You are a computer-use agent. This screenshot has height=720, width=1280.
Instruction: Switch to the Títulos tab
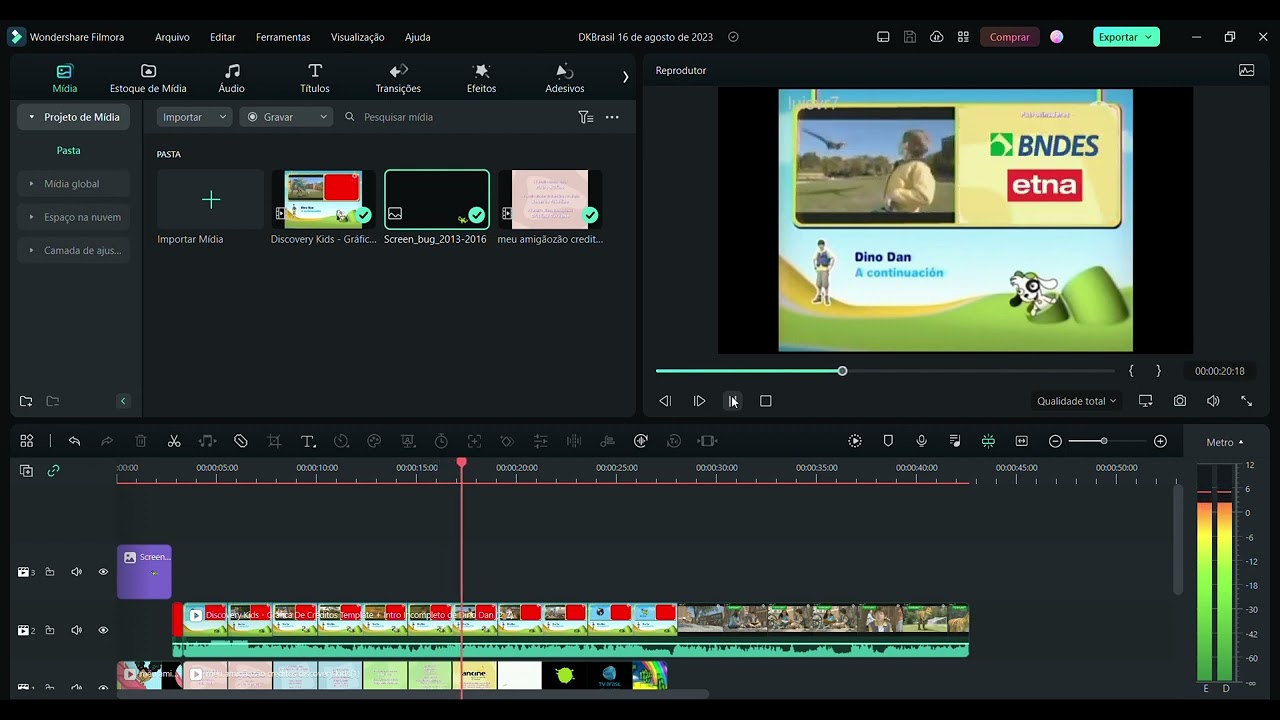(315, 79)
